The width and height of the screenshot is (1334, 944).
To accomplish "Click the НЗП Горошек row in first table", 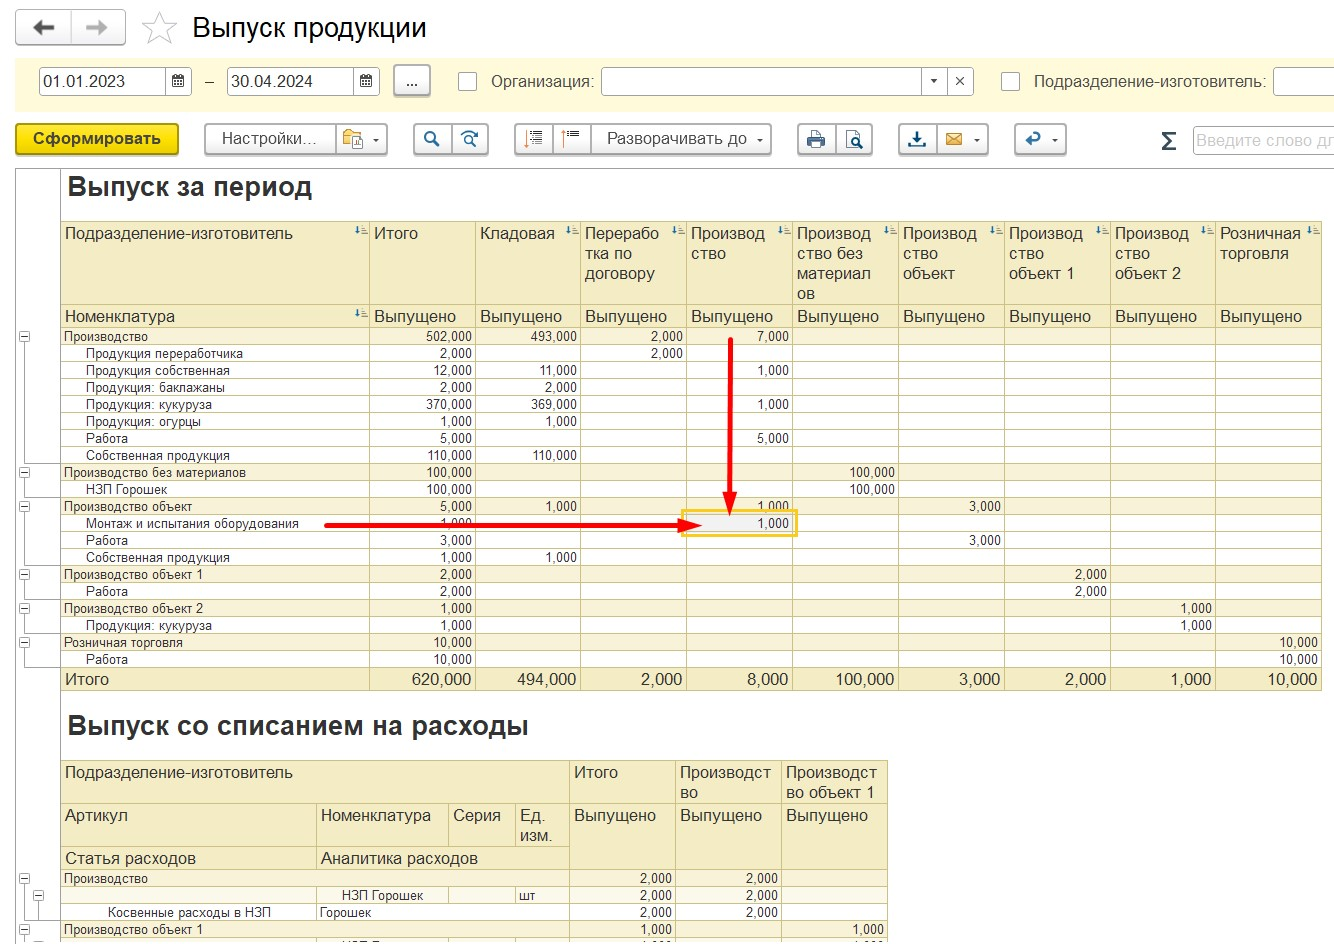I will 126,490.
